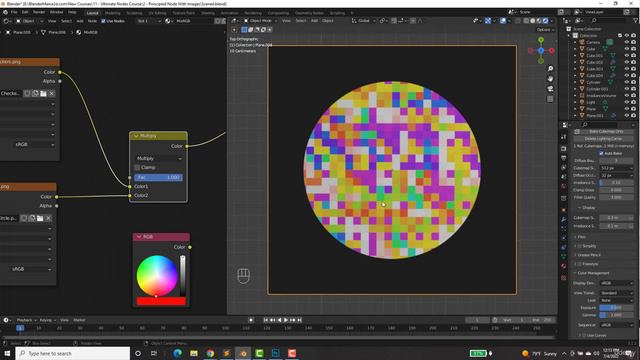Click the Fac 1.000 slider in Multiply node
Image resolution: width=640 pixels, height=360 pixels.
tap(158, 178)
